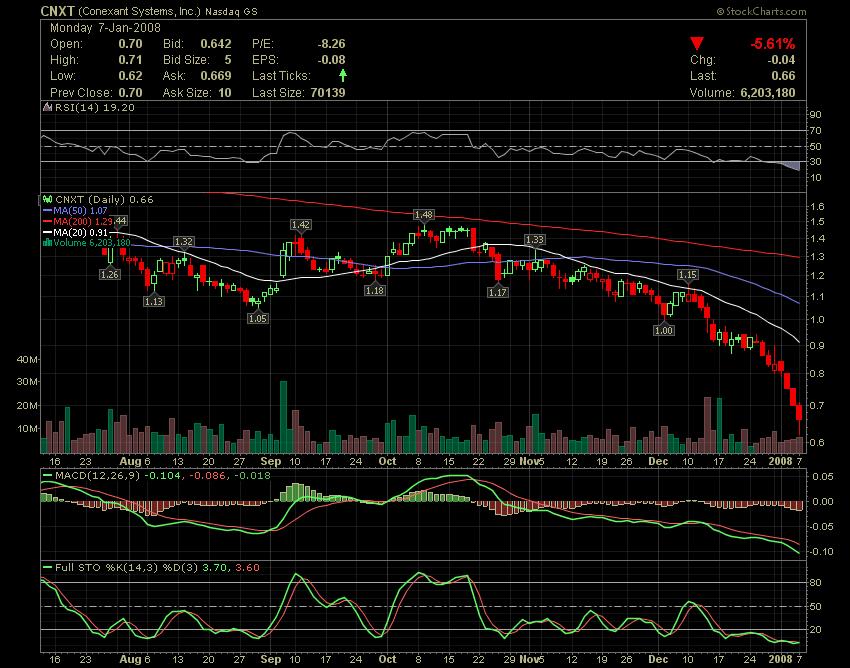850x668 pixels.
Task: Click the MA(20) 0.91 legend text
Action: (x=80, y=232)
